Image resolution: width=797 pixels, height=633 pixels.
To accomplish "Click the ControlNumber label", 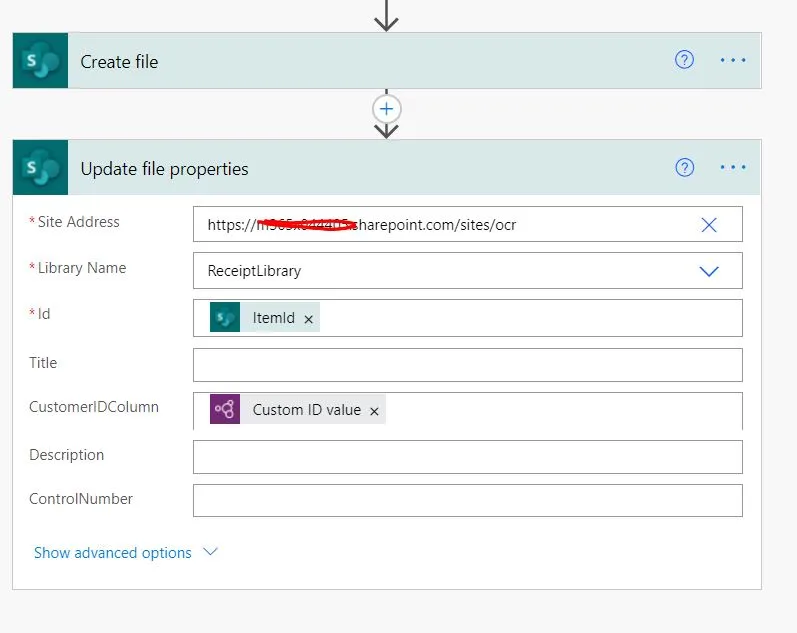I will pos(81,499).
